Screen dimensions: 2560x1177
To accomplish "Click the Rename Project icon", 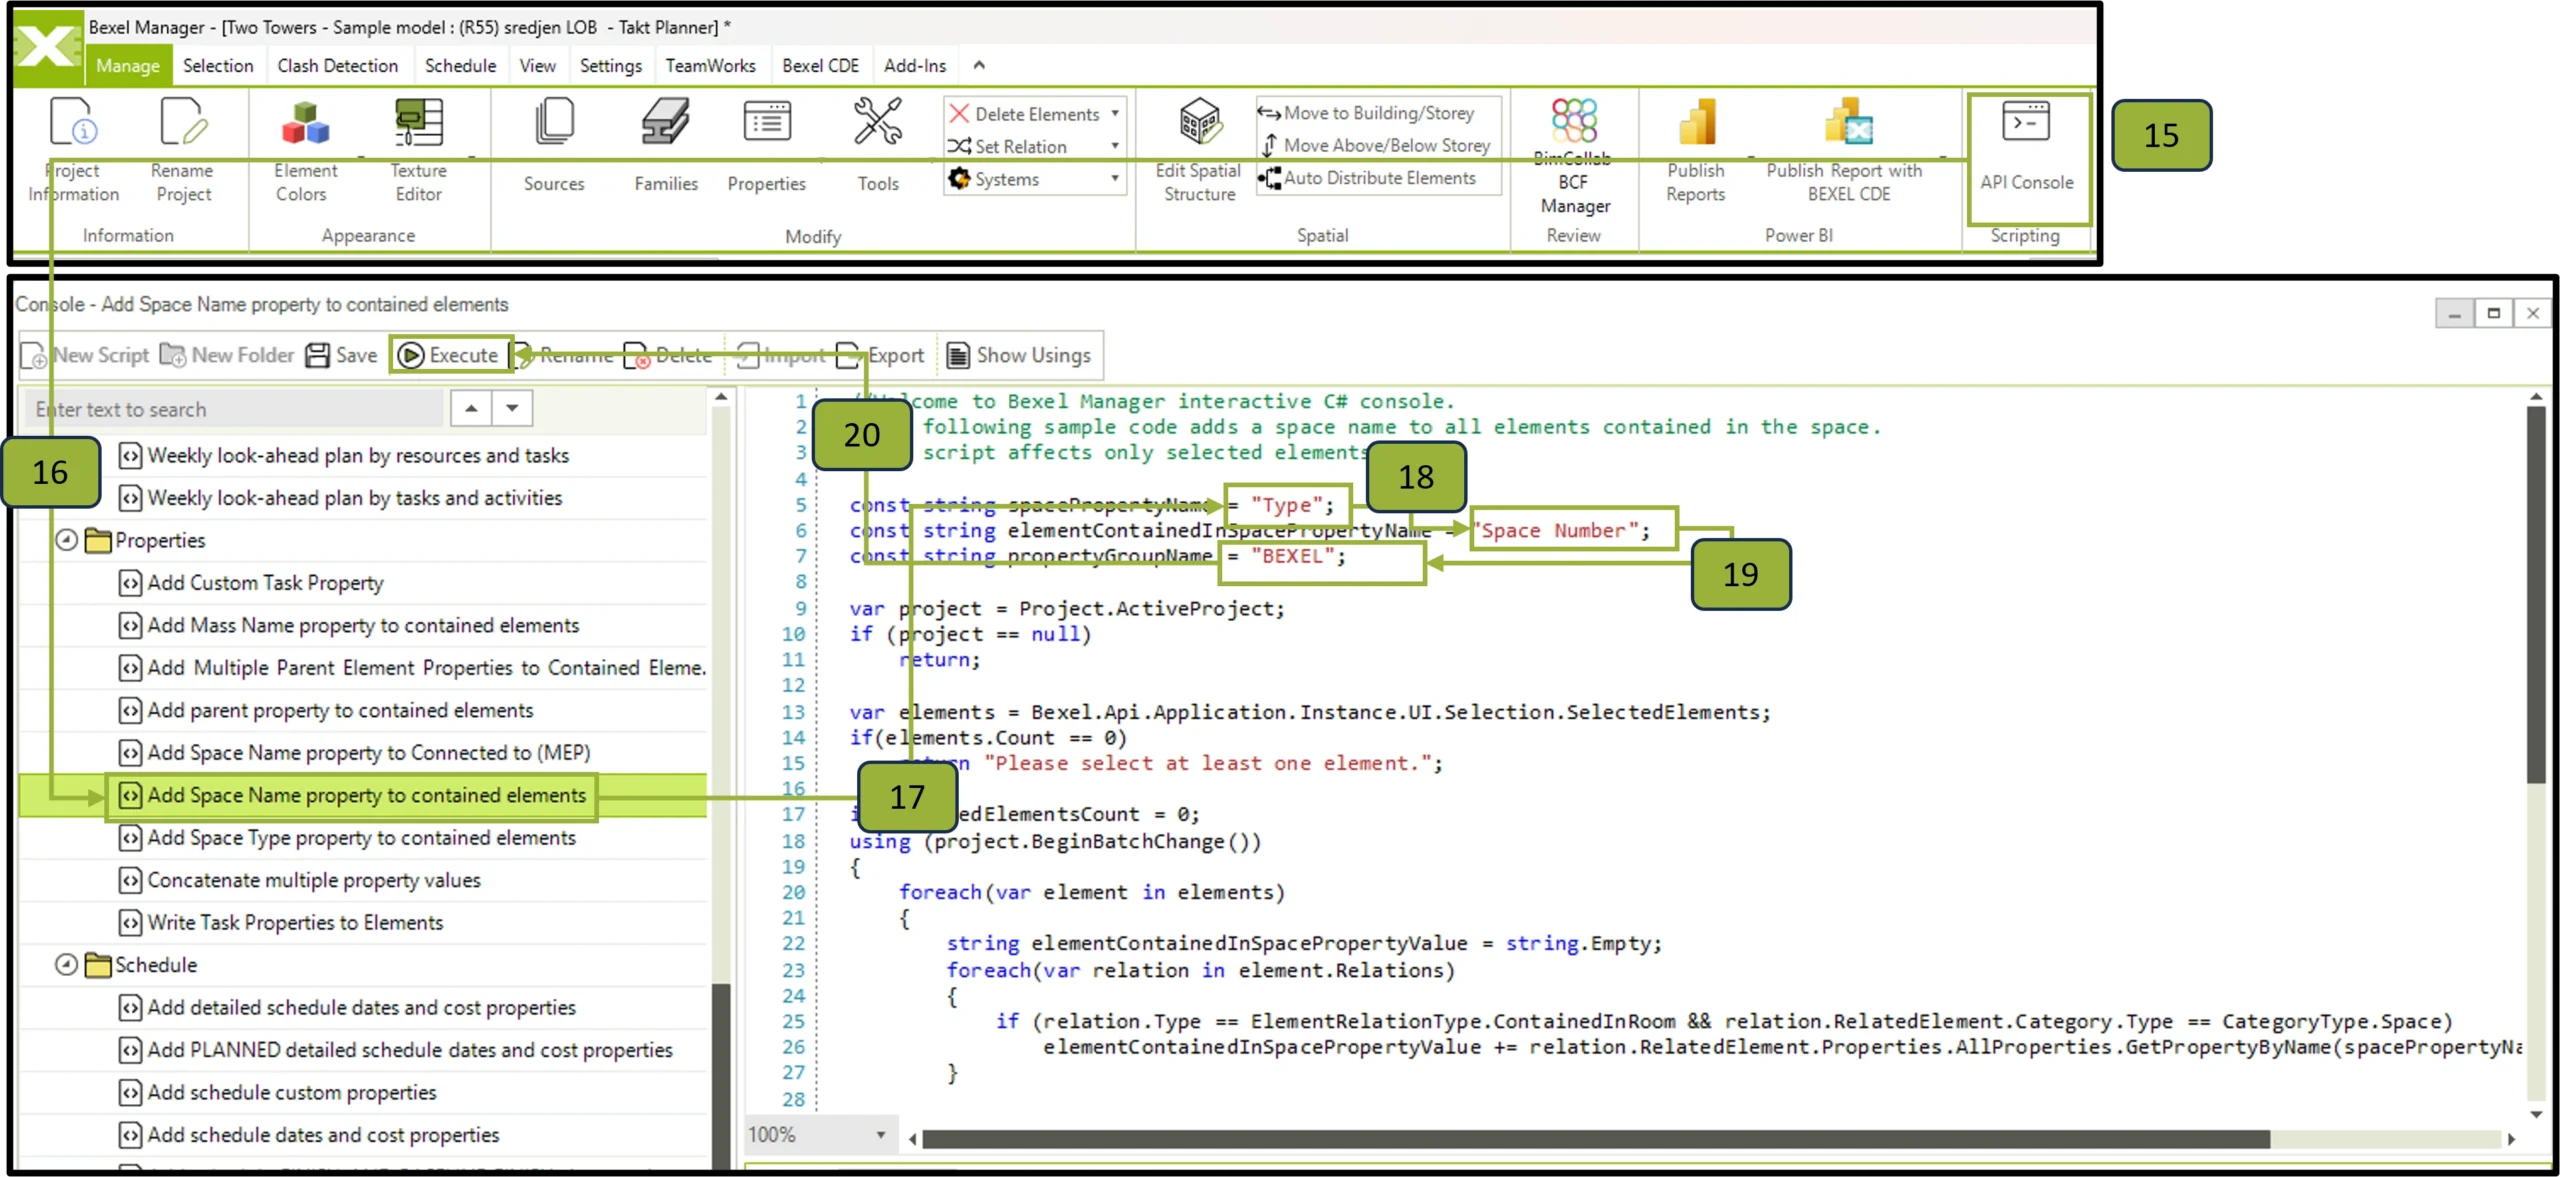I will point(183,122).
